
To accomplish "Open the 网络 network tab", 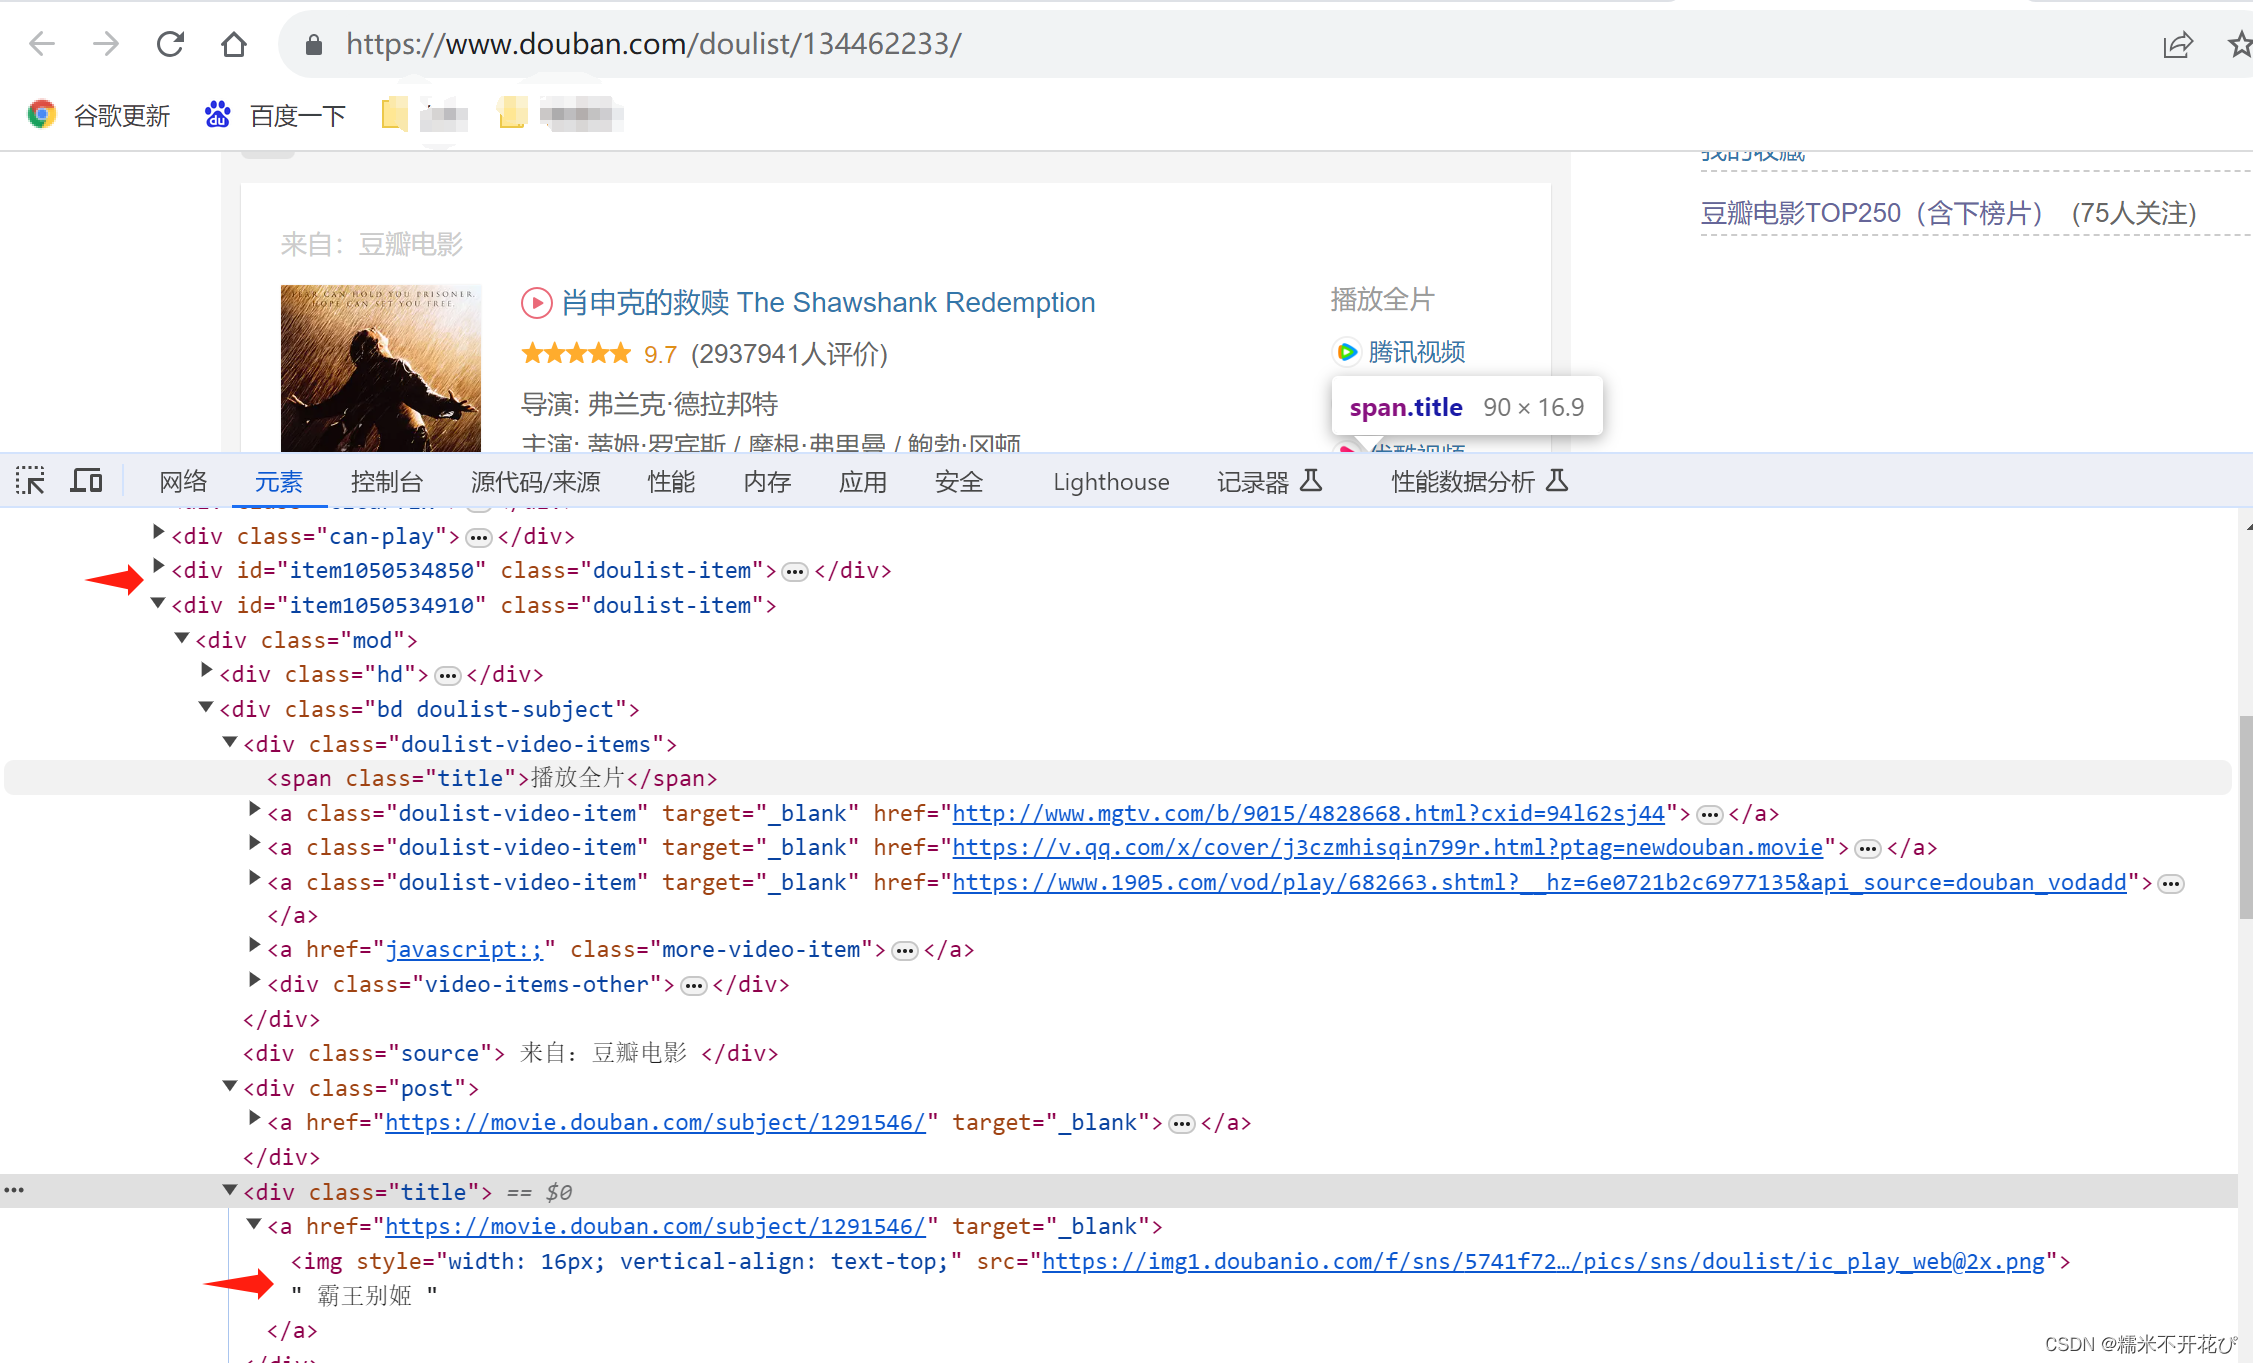I will tap(183, 482).
